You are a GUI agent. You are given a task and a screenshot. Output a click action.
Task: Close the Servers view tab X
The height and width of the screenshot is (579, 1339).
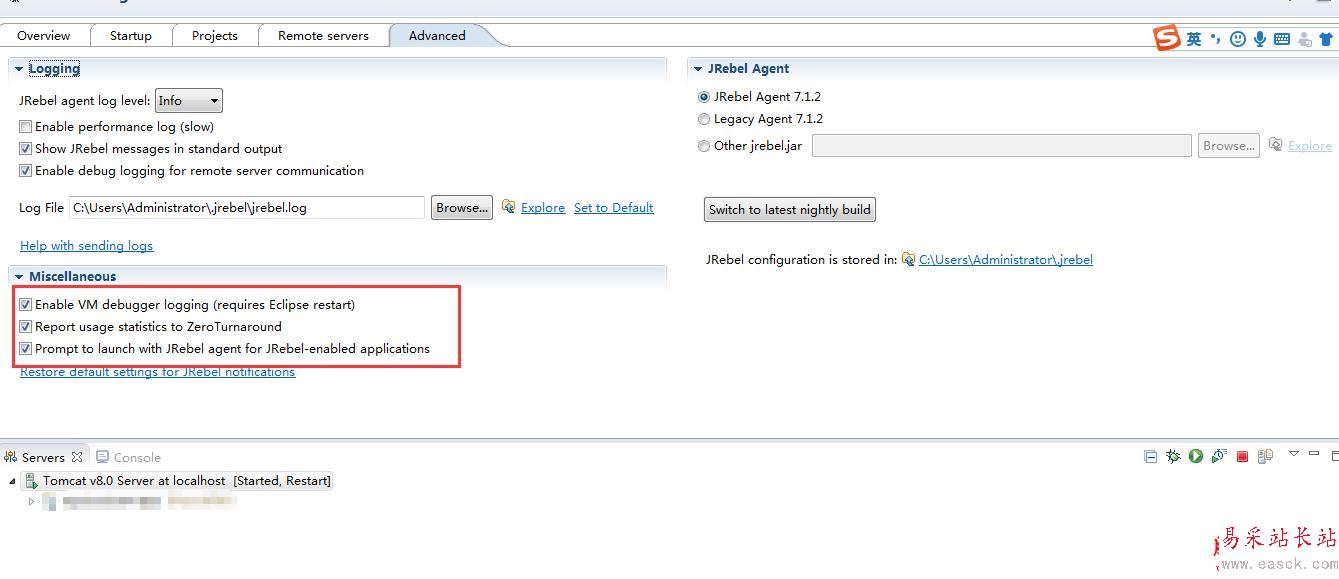pos(77,457)
